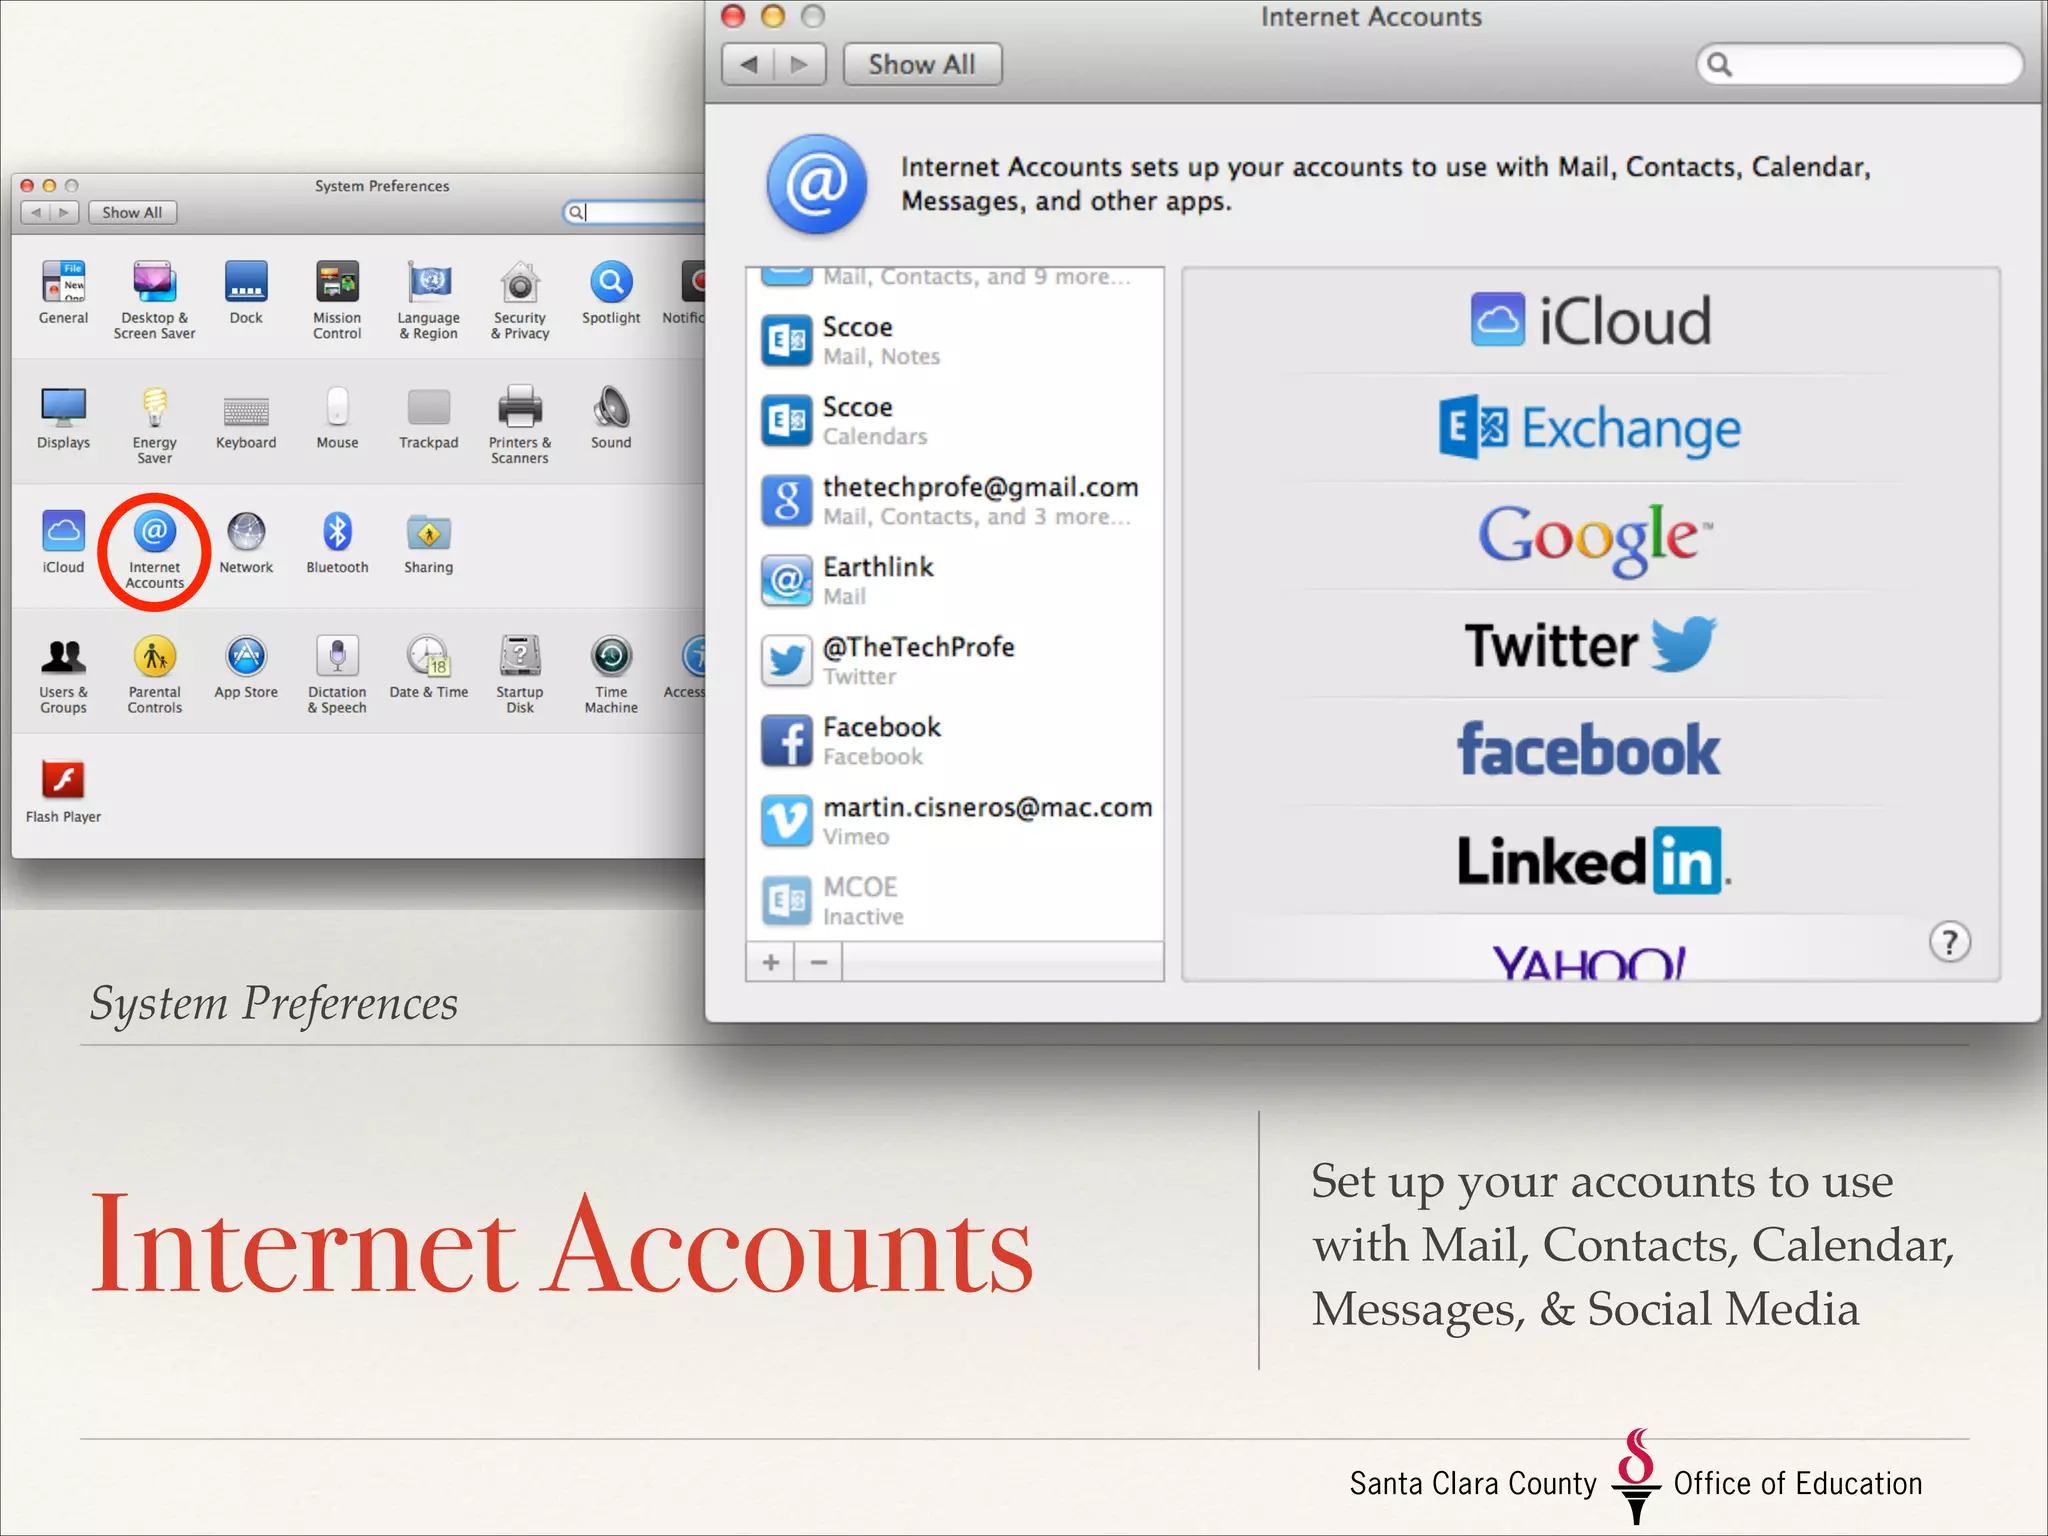Select inactive MCOE account
This screenshot has width=2048, height=1536.
955,901
